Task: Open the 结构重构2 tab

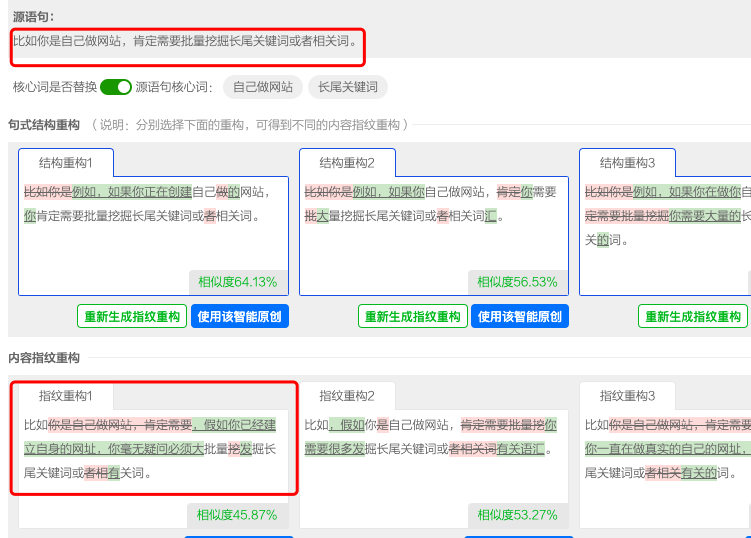Action: tap(347, 163)
